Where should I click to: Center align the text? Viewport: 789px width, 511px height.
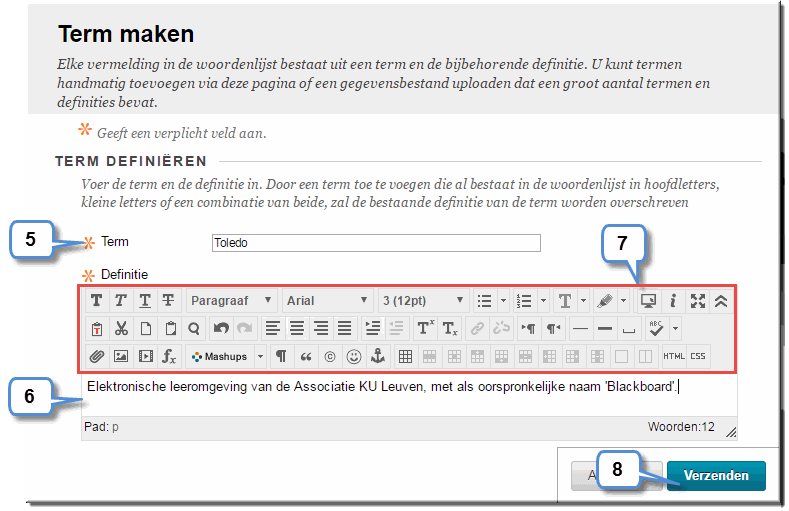click(x=297, y=329)
